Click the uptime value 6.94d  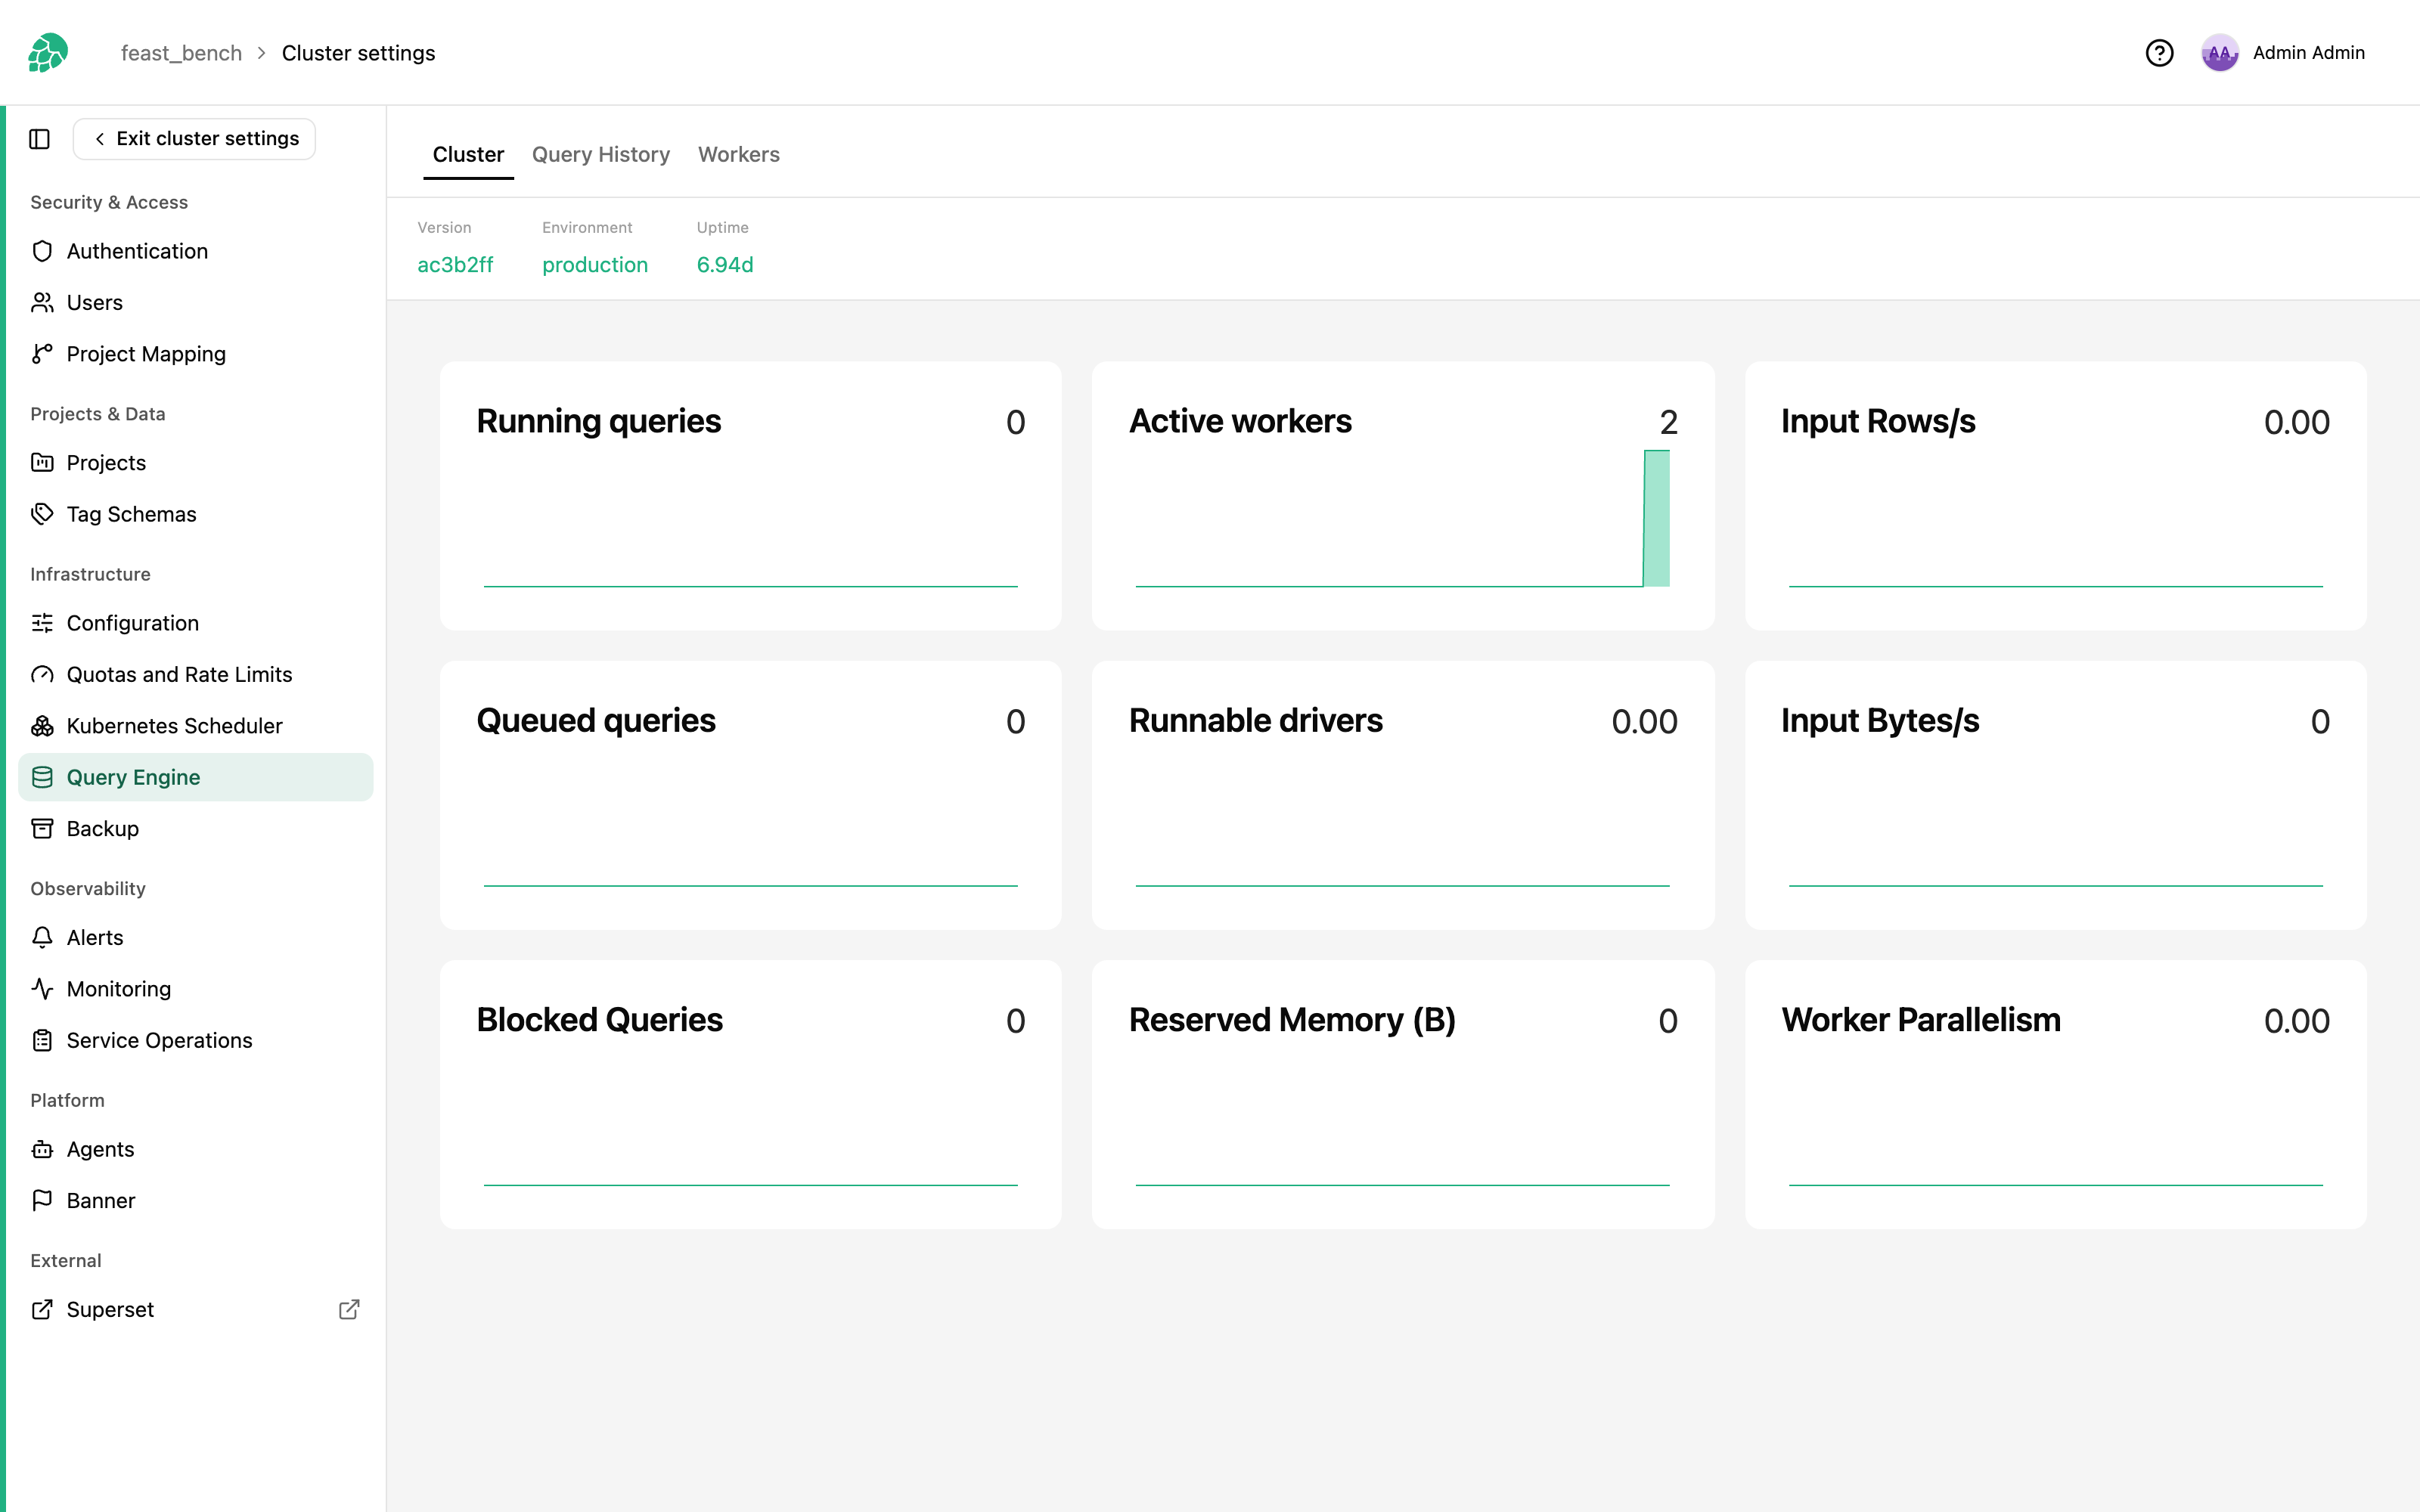[x=725, y=265]
